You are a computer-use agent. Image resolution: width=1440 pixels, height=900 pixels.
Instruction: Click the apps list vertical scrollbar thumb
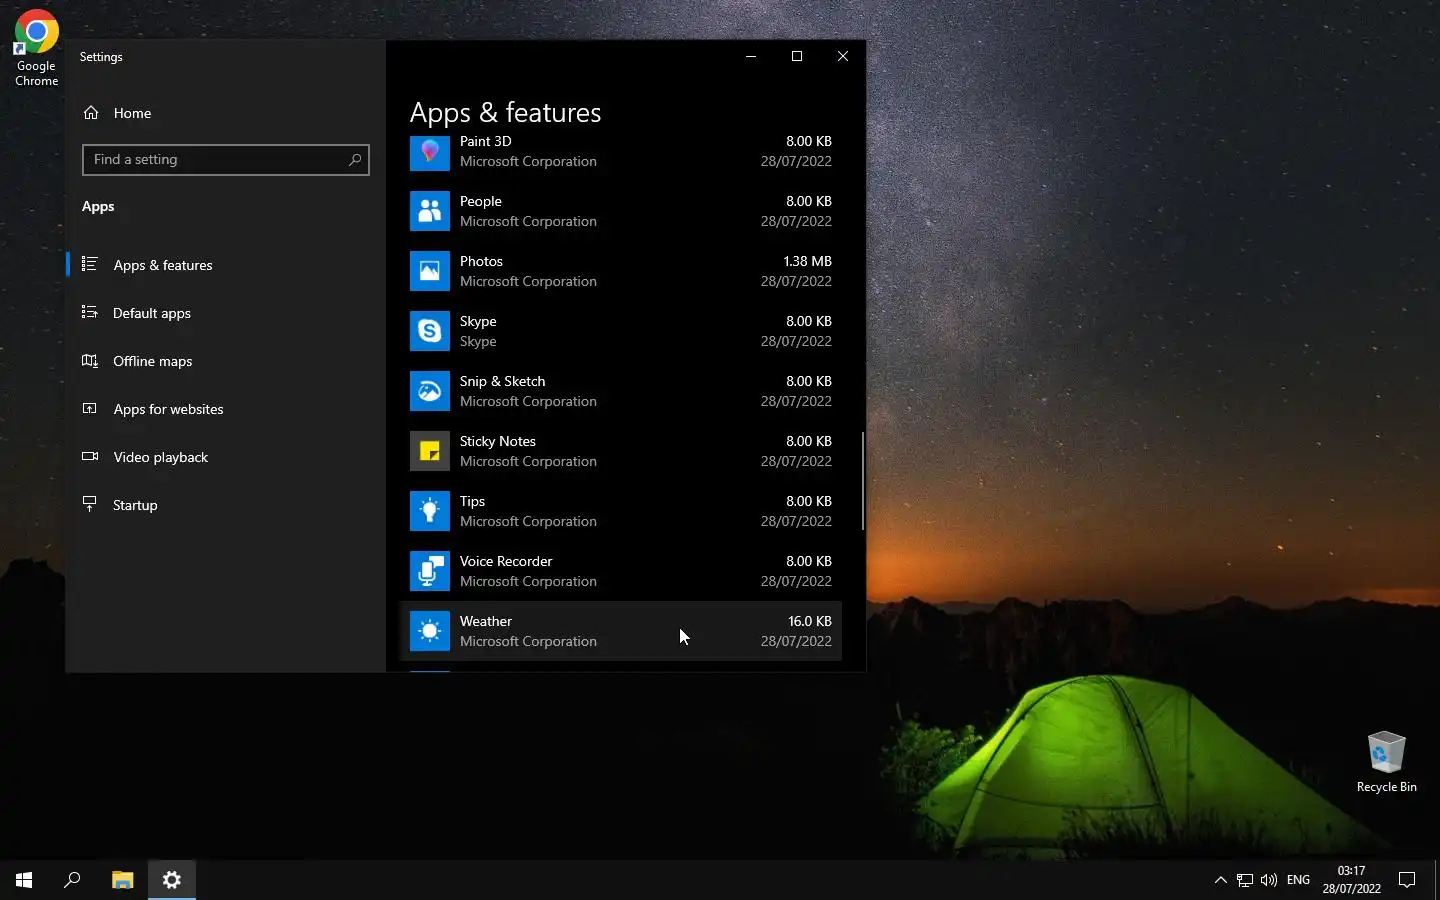click(x=862, y=481)
